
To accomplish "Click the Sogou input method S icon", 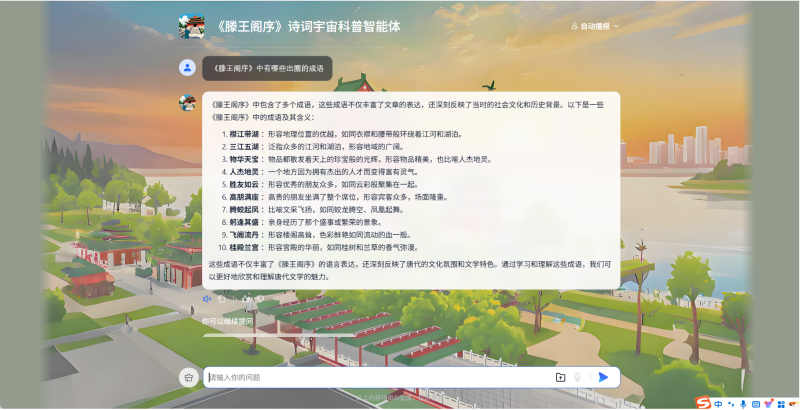I will (704, 402).
